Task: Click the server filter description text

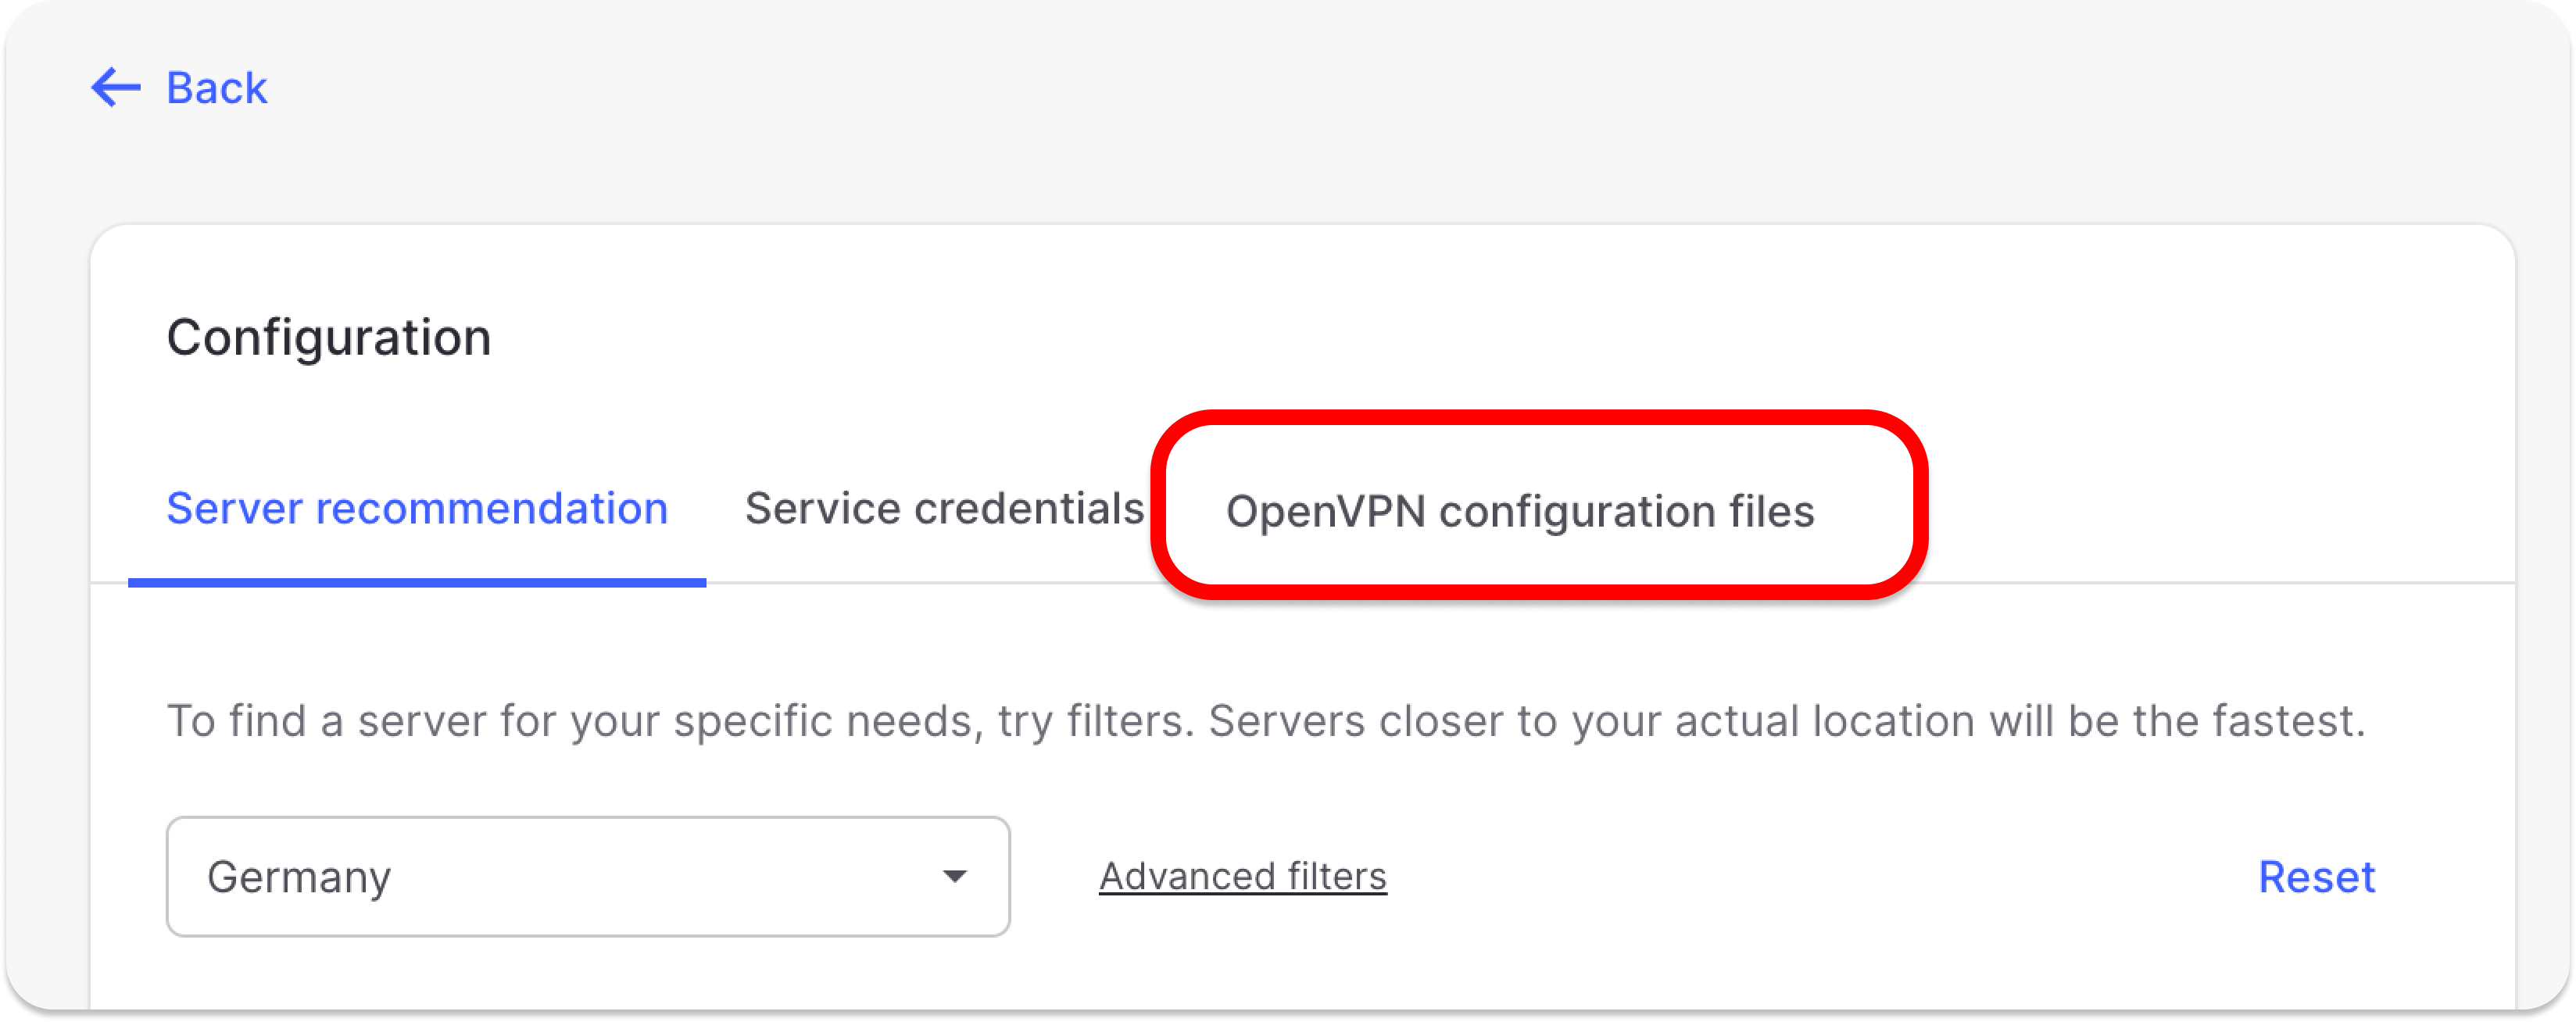Action: [x=1265, y=721]
